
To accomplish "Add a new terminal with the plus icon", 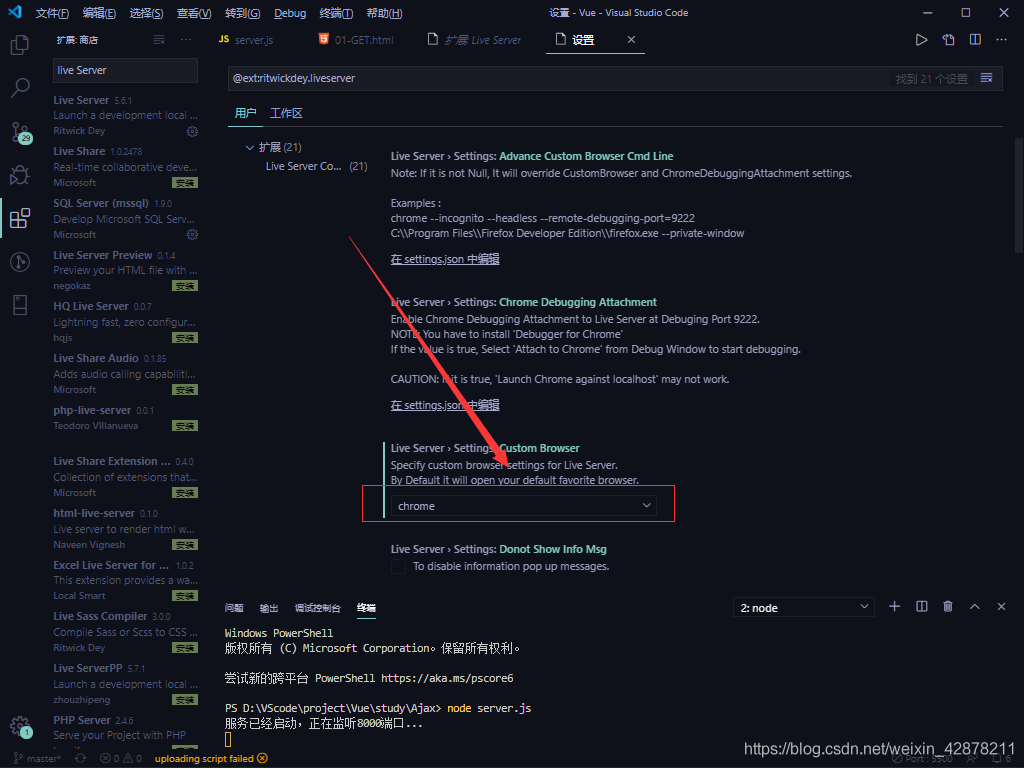I will click(894, 606).
